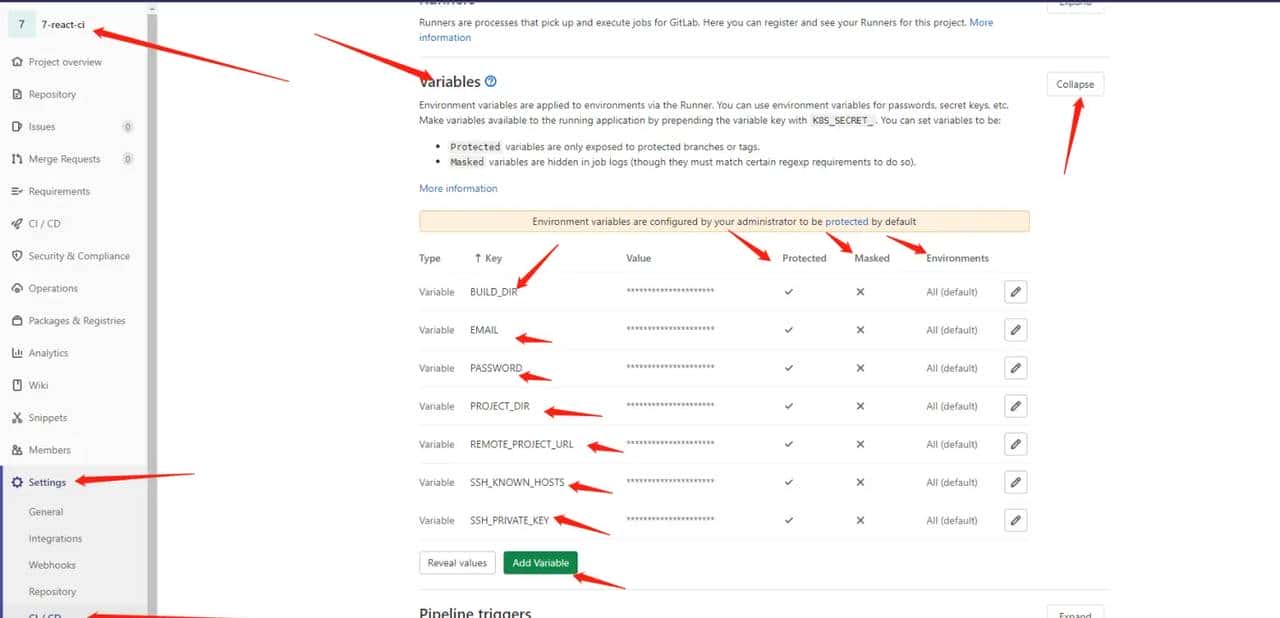1280x618 pixels.
Task: Expand the Pipeline triggers section
Action: (1075, 612)
